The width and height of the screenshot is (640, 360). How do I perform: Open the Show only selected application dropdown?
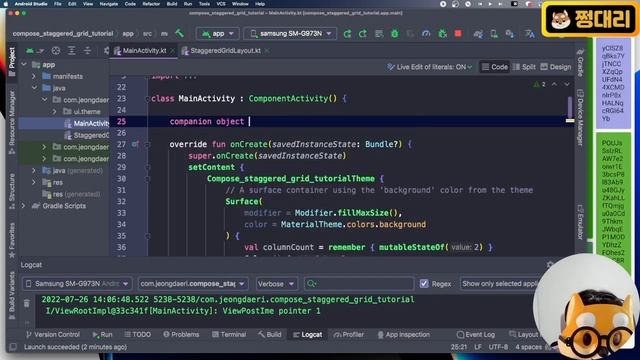coord(500,283)
